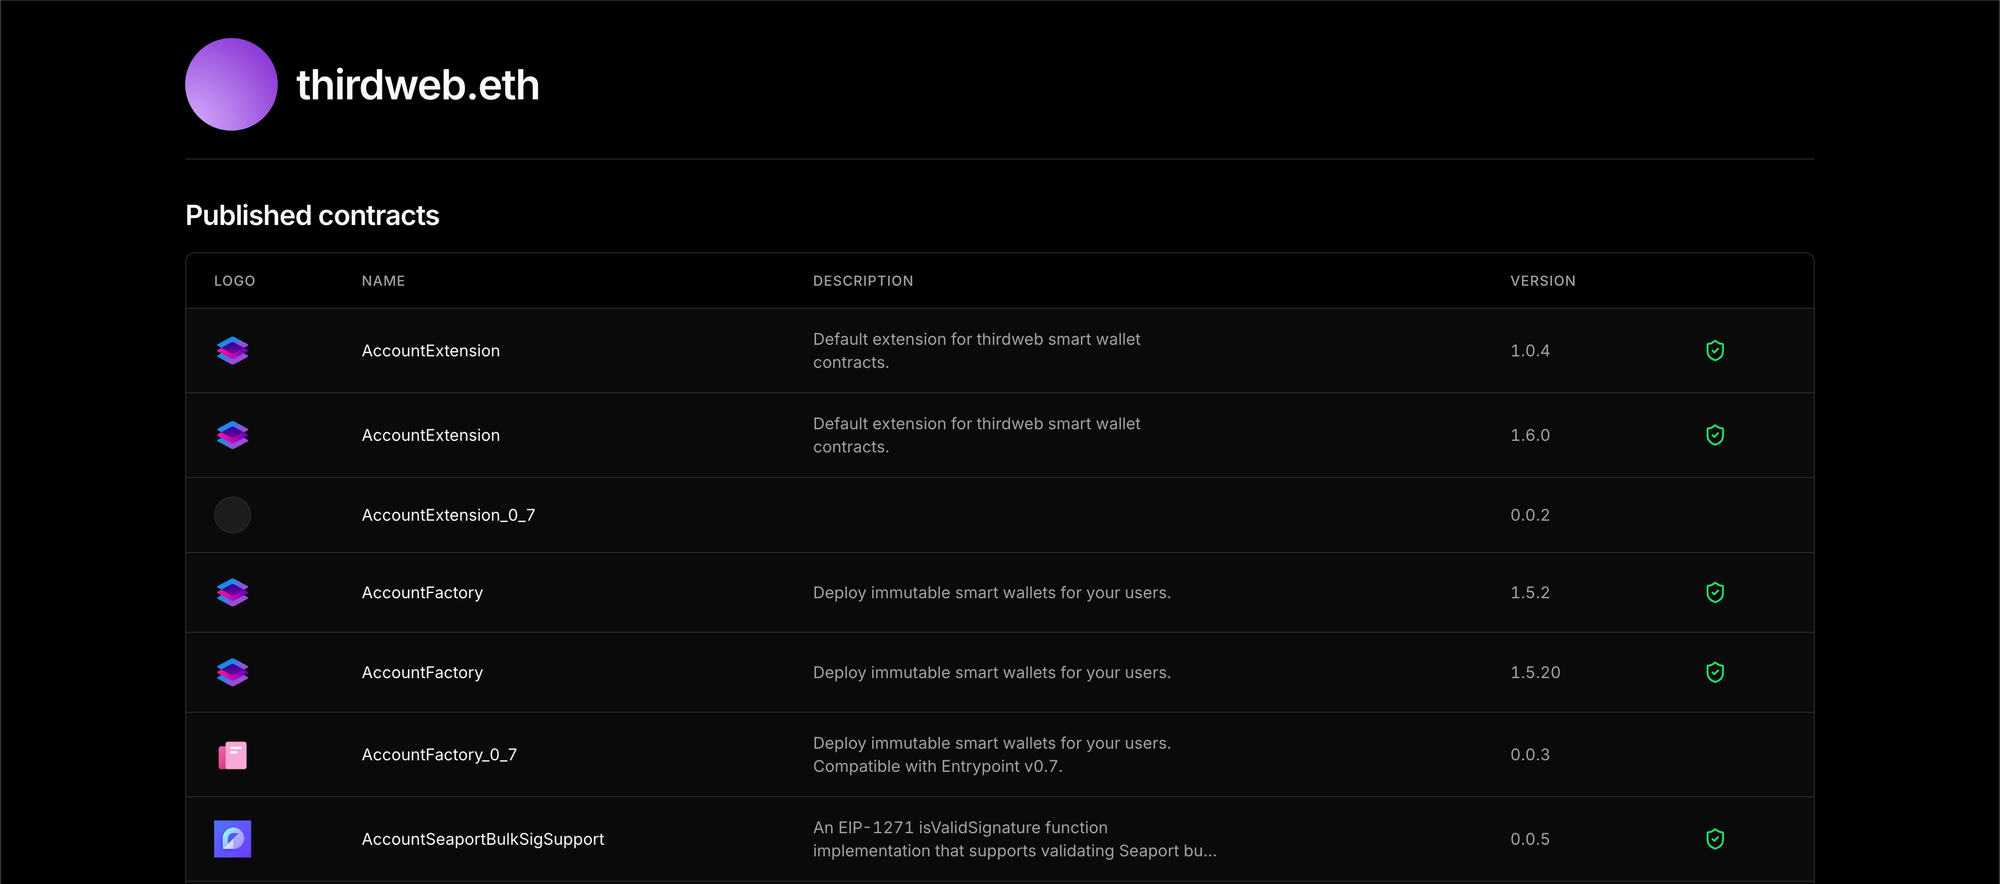Click the AccountSeaportBulkSigSupport logo icon
Image resolution: width=2000 pixels, height=884 pixels.
point(232,839)
